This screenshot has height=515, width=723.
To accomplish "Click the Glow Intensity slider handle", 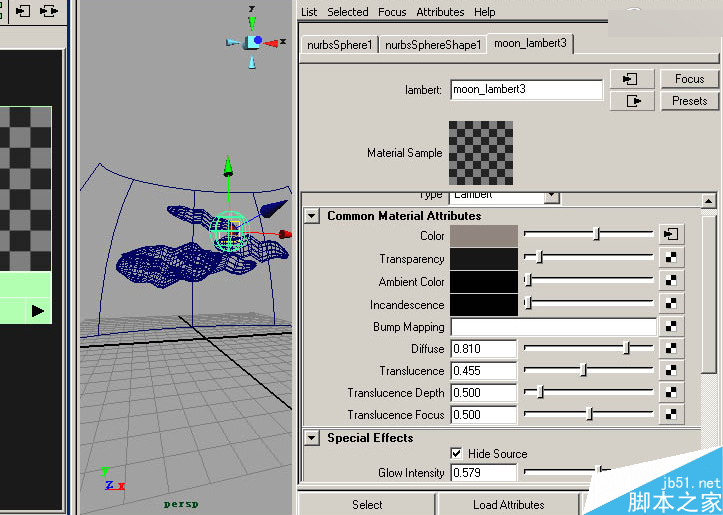I will 599,471.
